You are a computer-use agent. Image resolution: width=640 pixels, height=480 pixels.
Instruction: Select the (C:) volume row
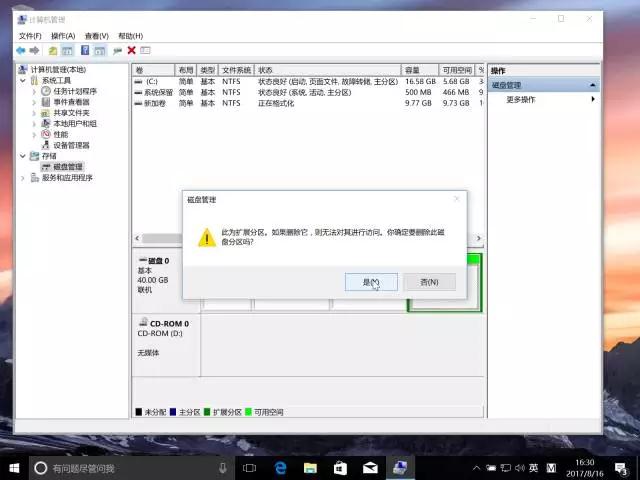309,82
